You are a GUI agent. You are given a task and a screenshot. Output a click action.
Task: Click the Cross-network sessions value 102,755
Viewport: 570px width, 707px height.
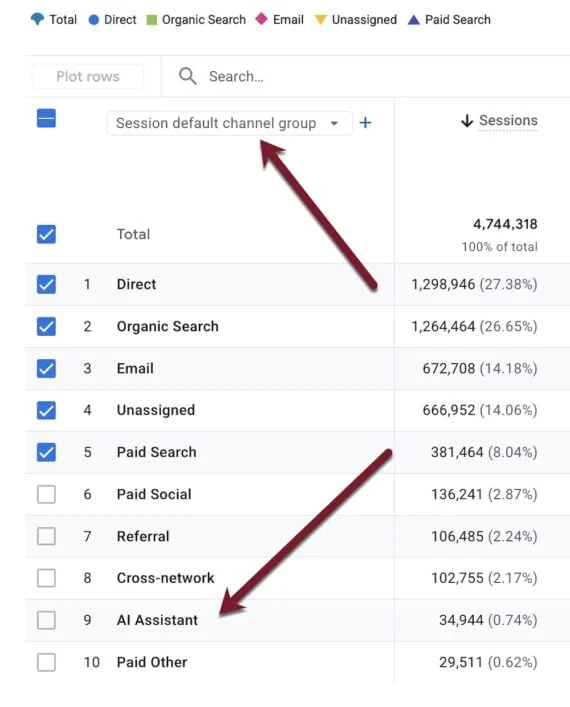tap(457, 578)
